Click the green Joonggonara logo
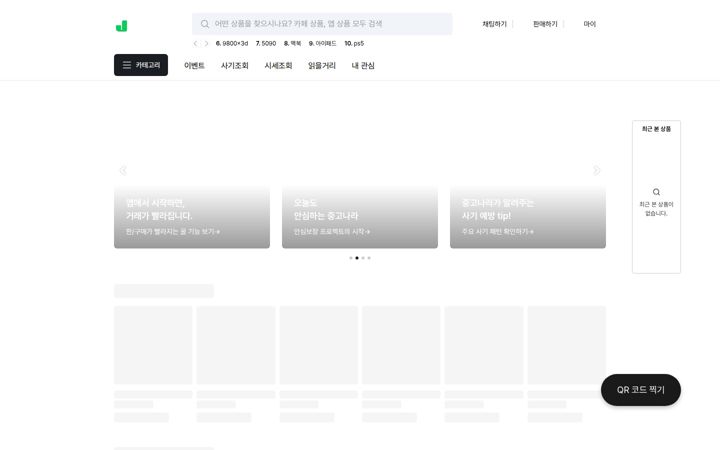This screenshot has width=720, height=450. (x=122, y=26)
